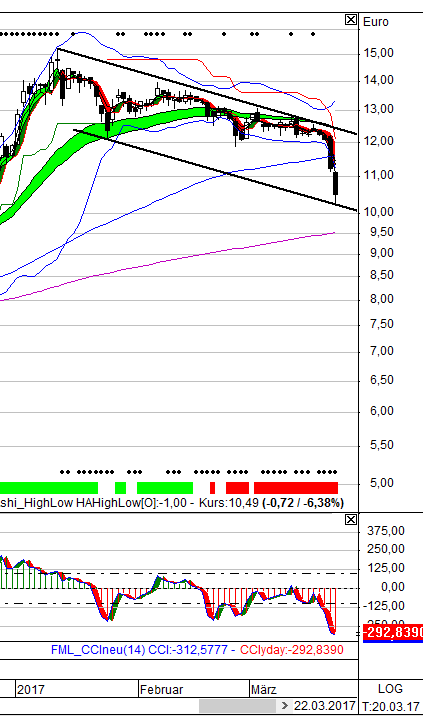This screenshot has height=717, width=423.
Task: Click the 9,50 price axis label
Action: (x=382, y=232)
